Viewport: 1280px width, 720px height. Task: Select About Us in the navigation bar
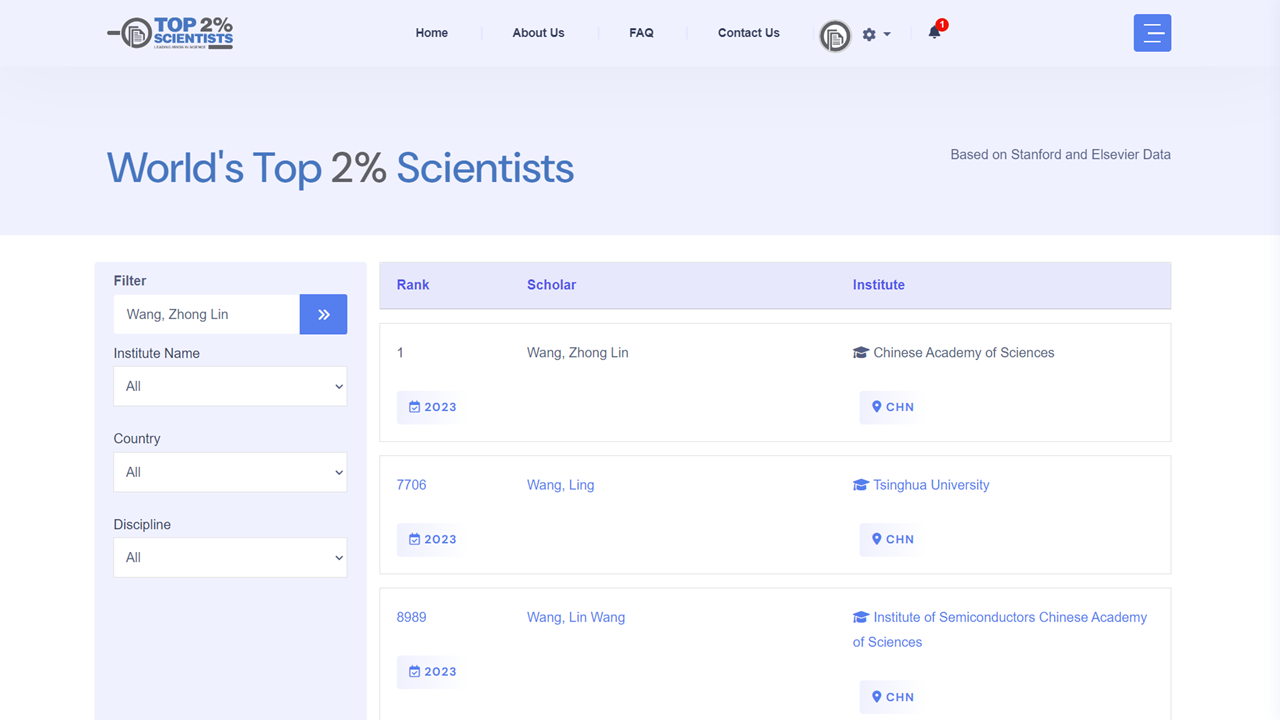tap(538, 32)
